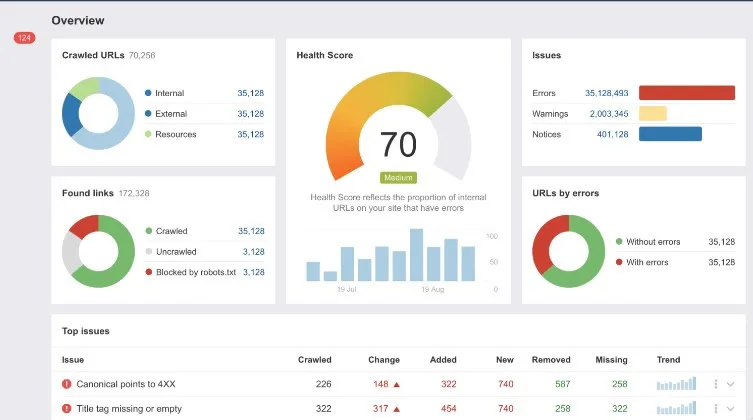This screenshot has height=420, width=753.
Task: Click Canonical points to 4XX issue name
Action: pyautogui.click(x=126, y=384)
